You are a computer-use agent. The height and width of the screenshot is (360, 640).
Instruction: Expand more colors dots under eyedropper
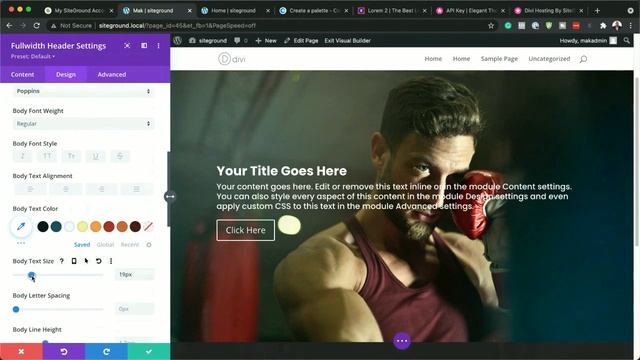[21, 243]
